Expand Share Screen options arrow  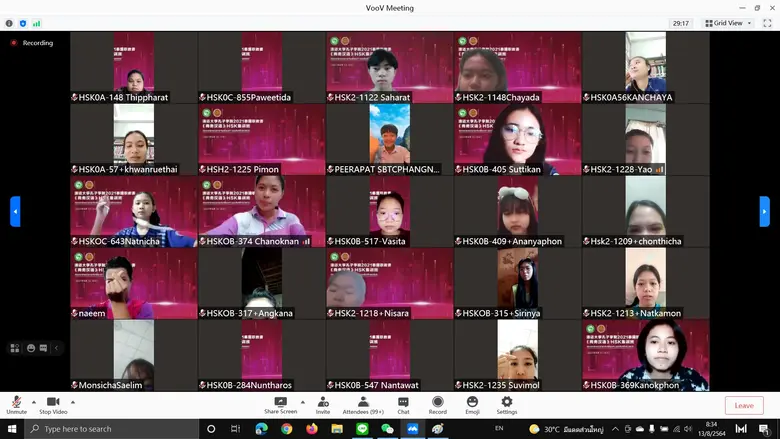[x=300, y=402]
